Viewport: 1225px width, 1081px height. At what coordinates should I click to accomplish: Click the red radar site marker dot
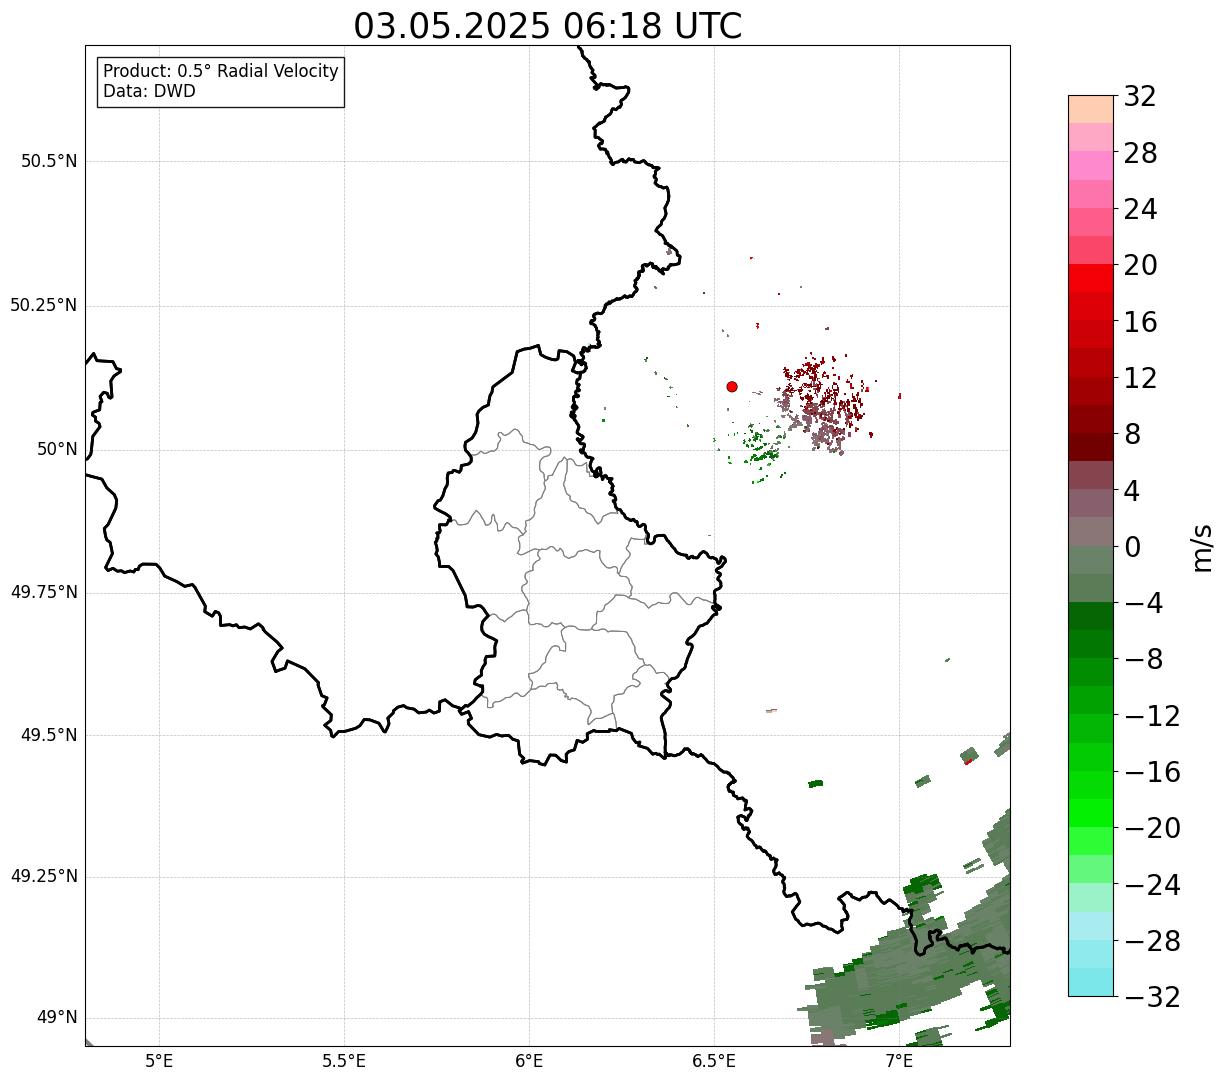point(732,386)
